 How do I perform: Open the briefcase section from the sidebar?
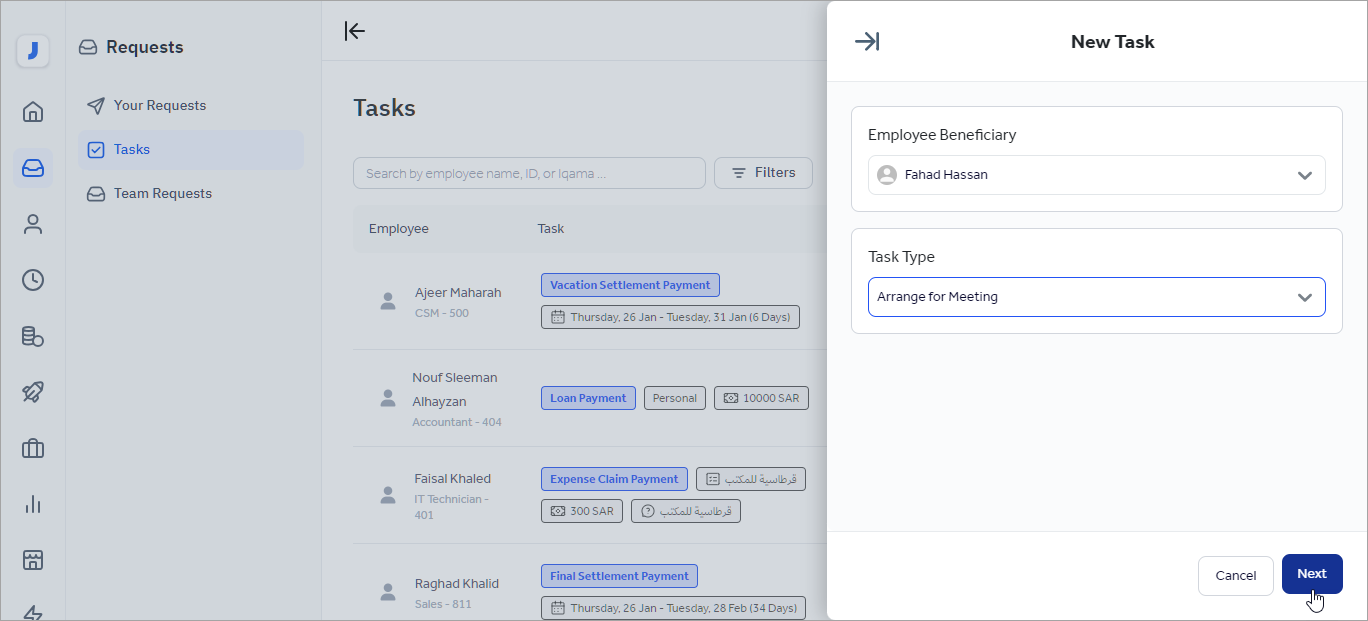(x=33, y=448)
